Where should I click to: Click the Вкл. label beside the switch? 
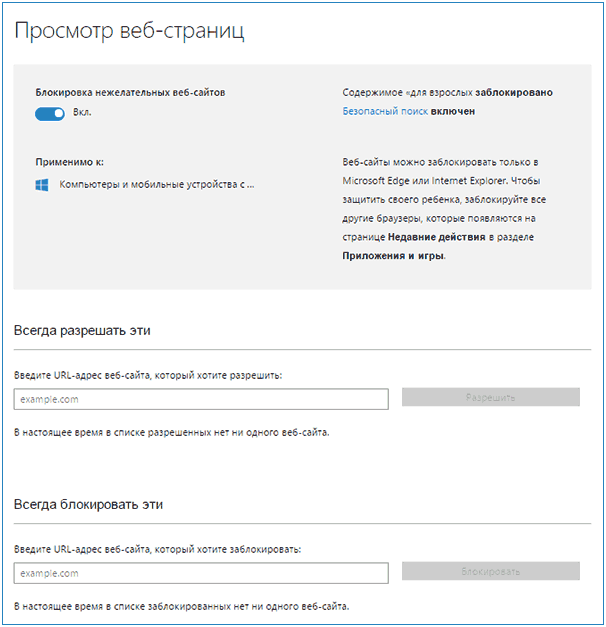click(82, 114)
